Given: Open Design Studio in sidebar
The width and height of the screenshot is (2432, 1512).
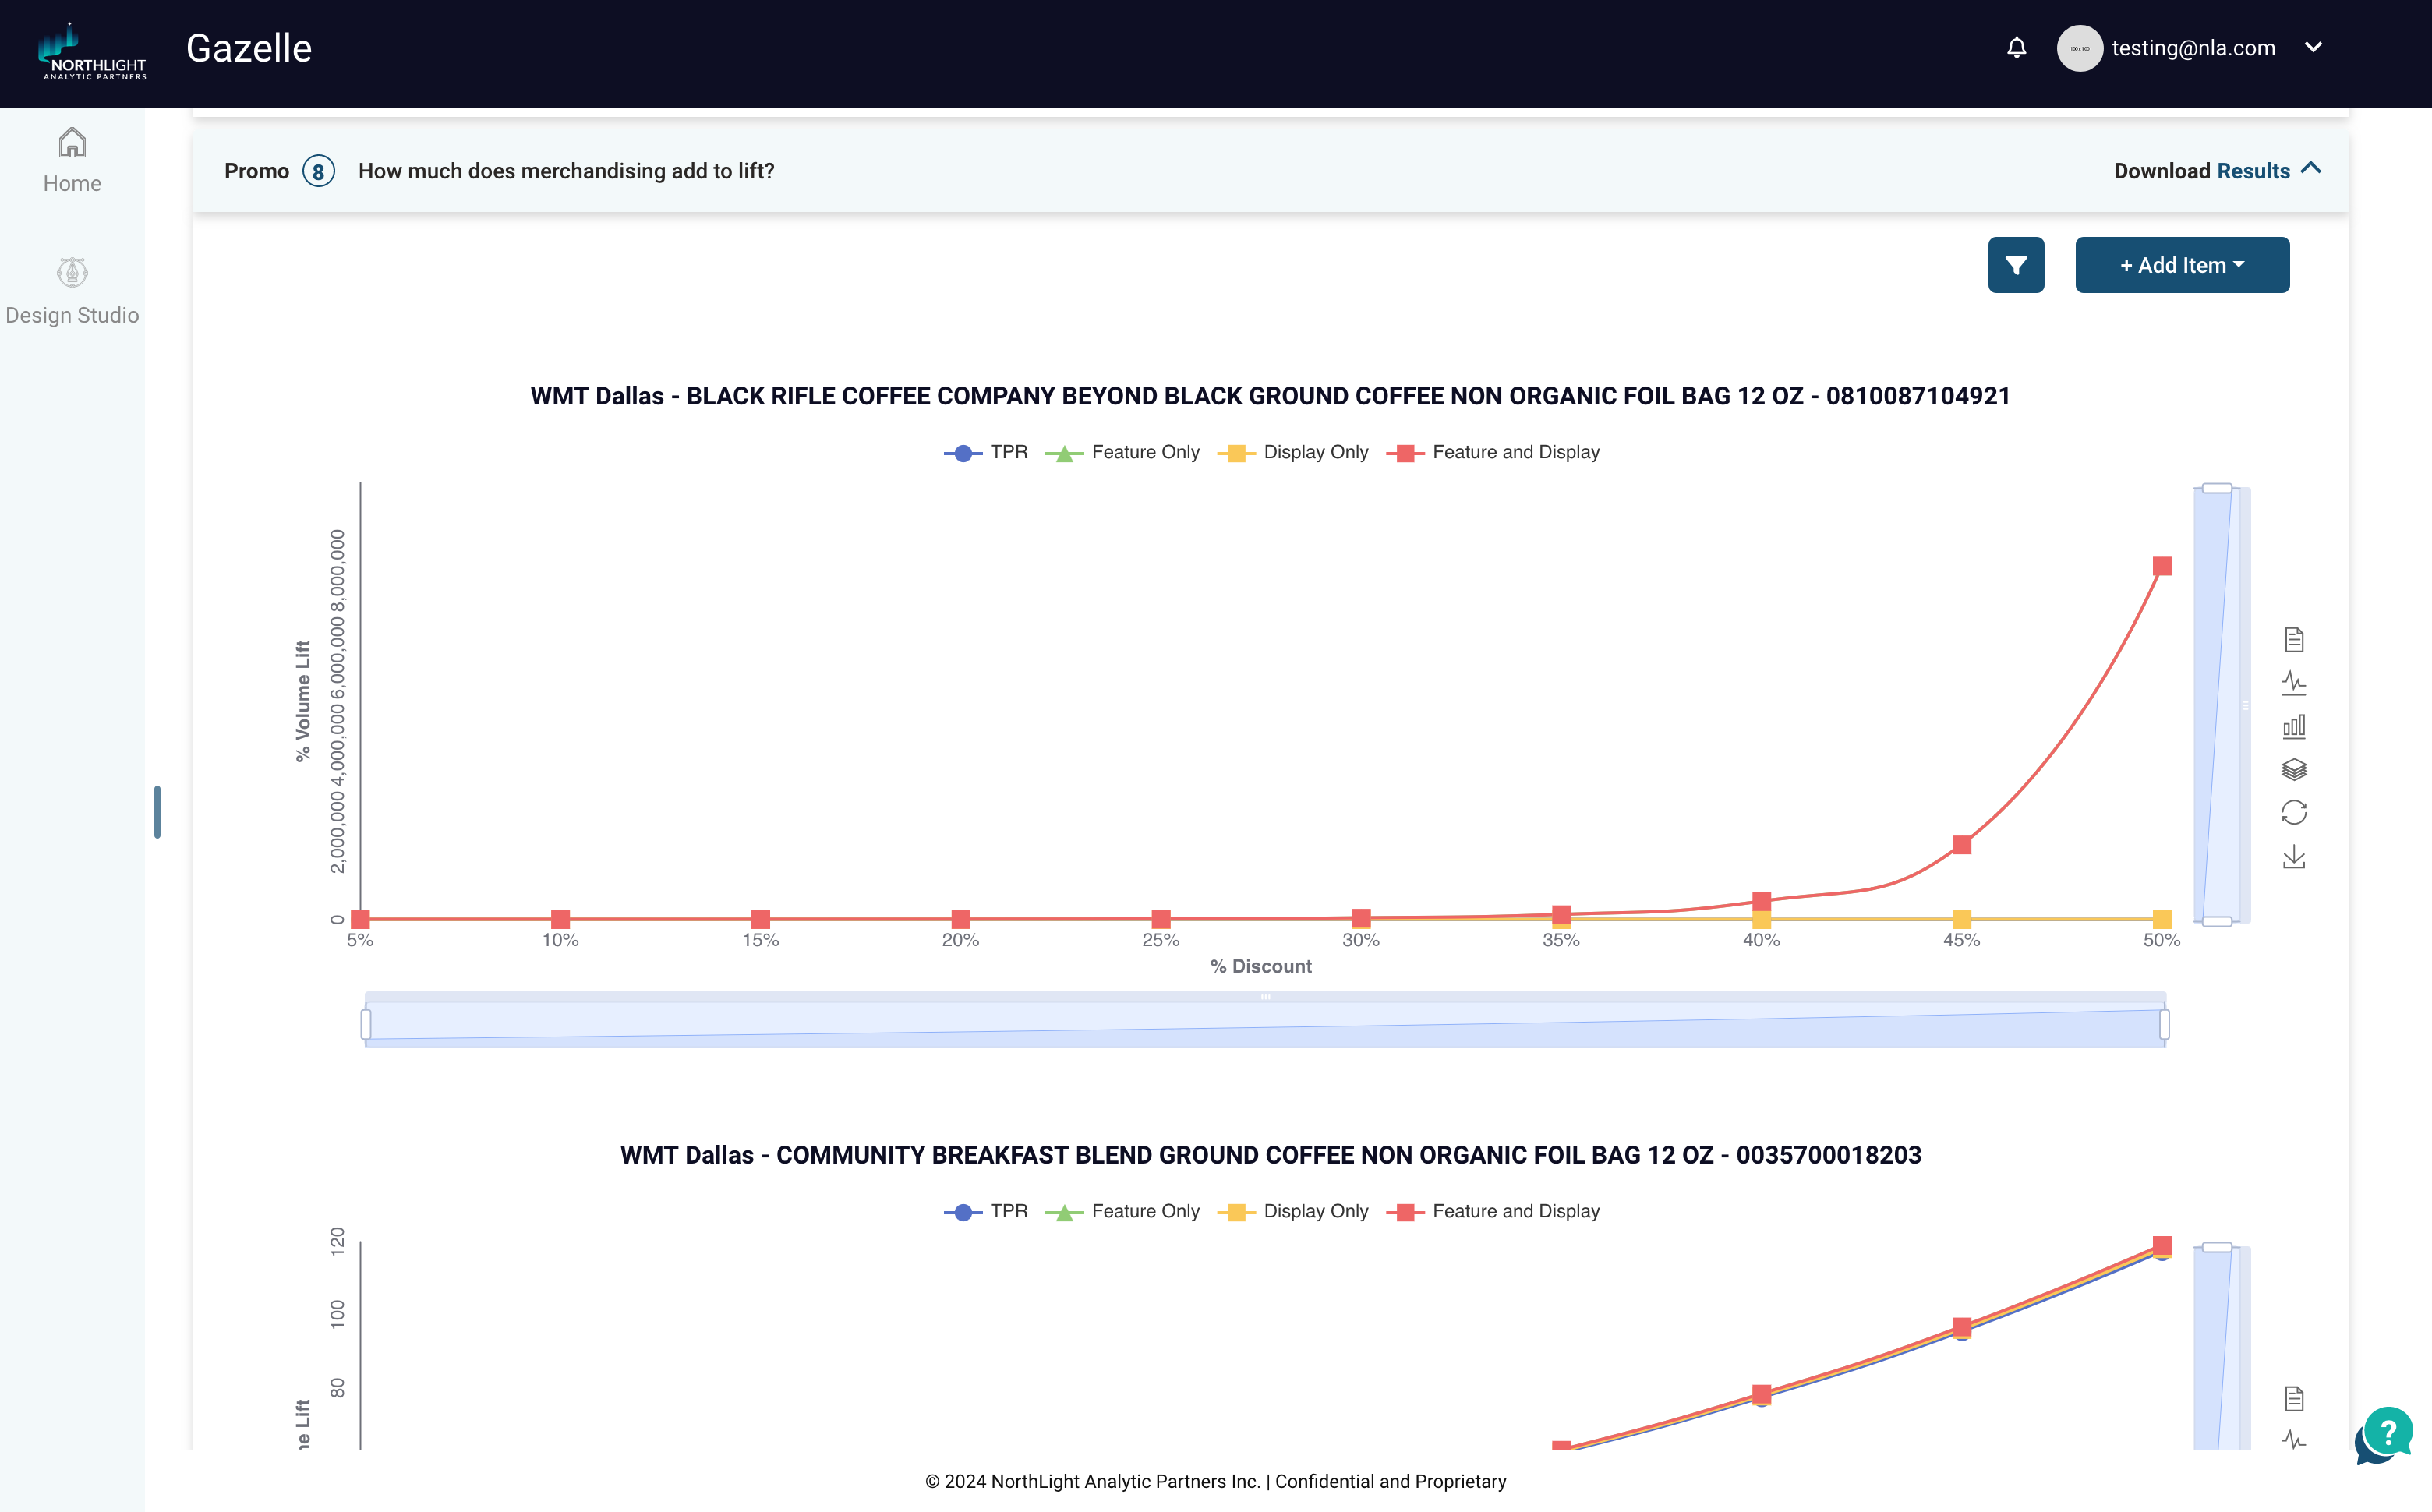Looking at the screenshot, I should (x=72, y=292).
